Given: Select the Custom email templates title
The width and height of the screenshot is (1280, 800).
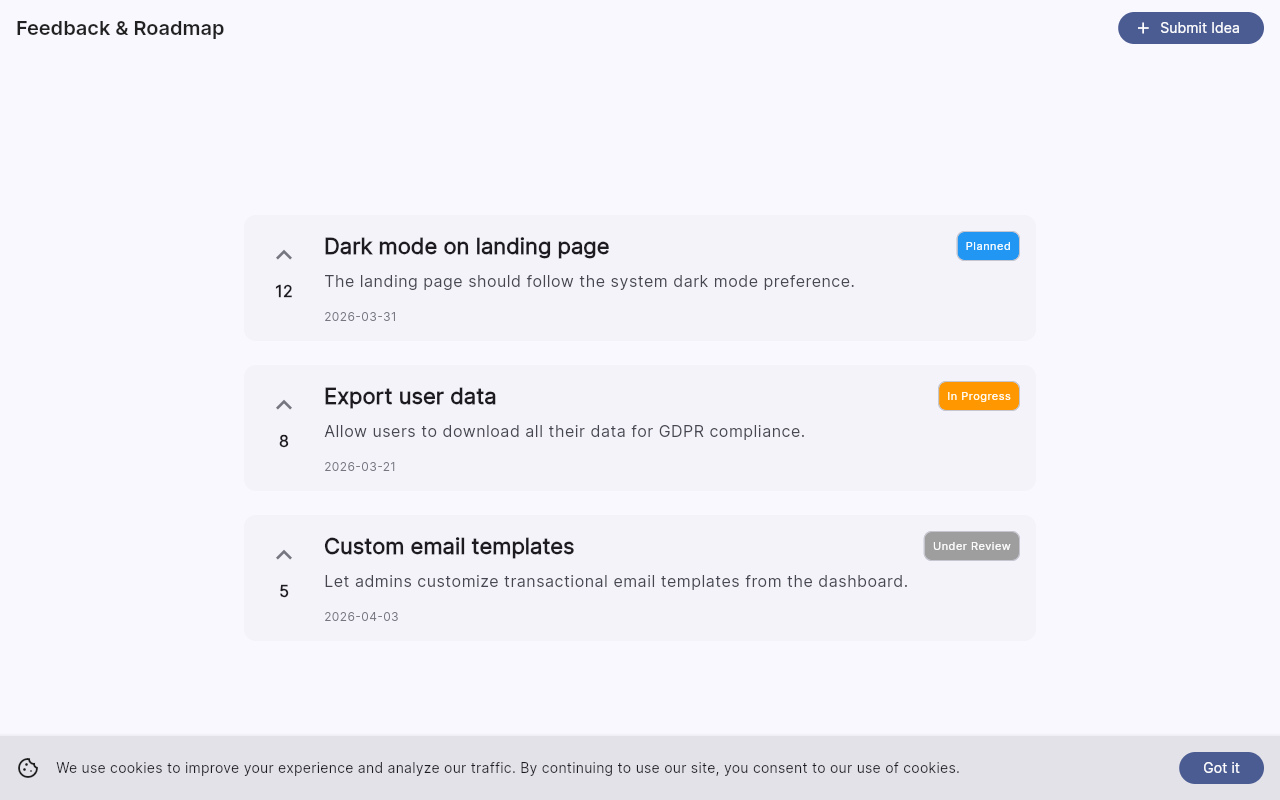Looking at the screenshot, I should [448, 546].
